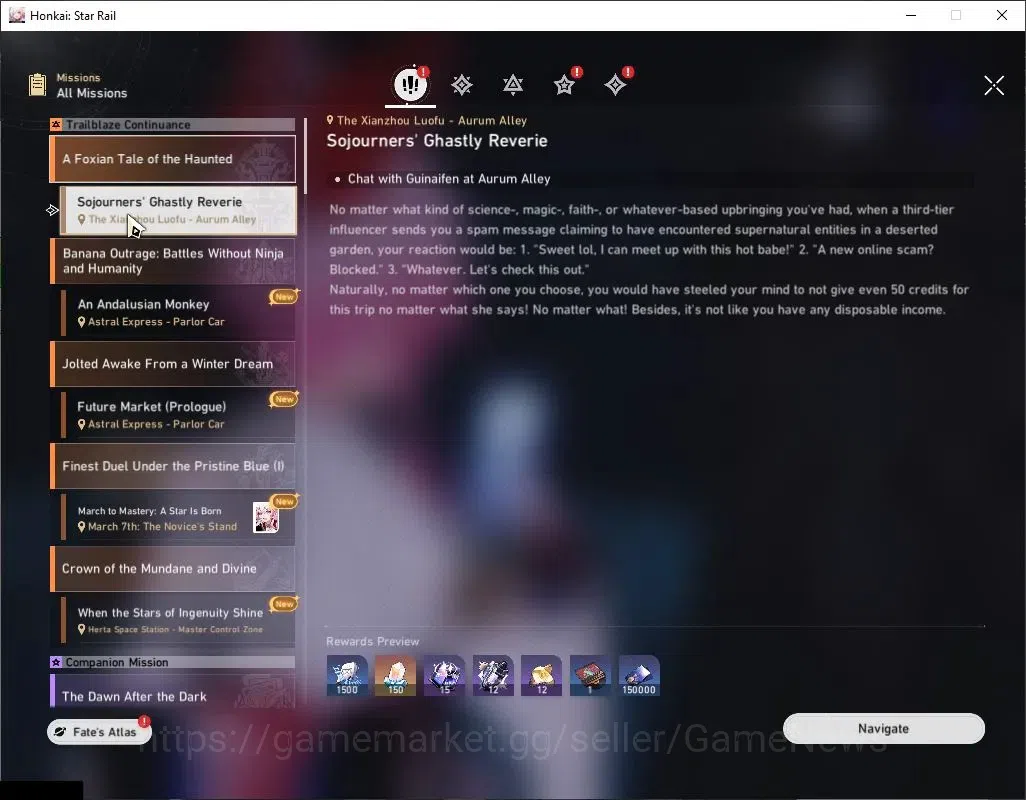The image size is (1026, 800).
Task: Expand Jolted Awake From a Winter Dream group
Action: click(173, 364)
